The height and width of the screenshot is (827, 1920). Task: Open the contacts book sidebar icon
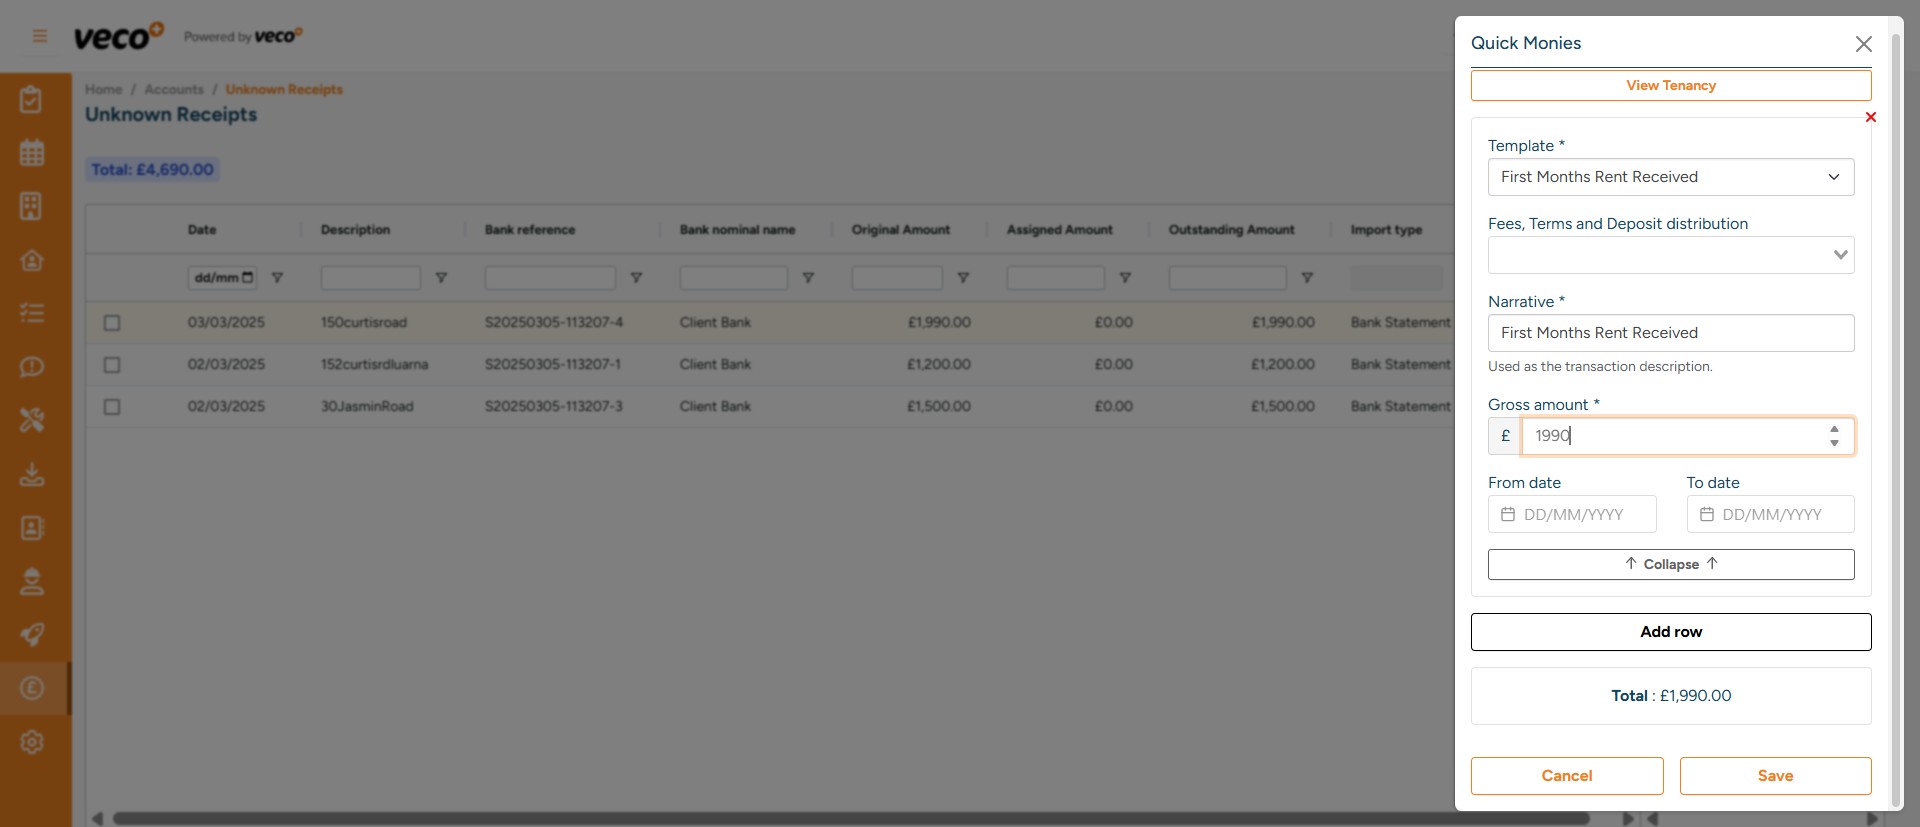[32, 527]
